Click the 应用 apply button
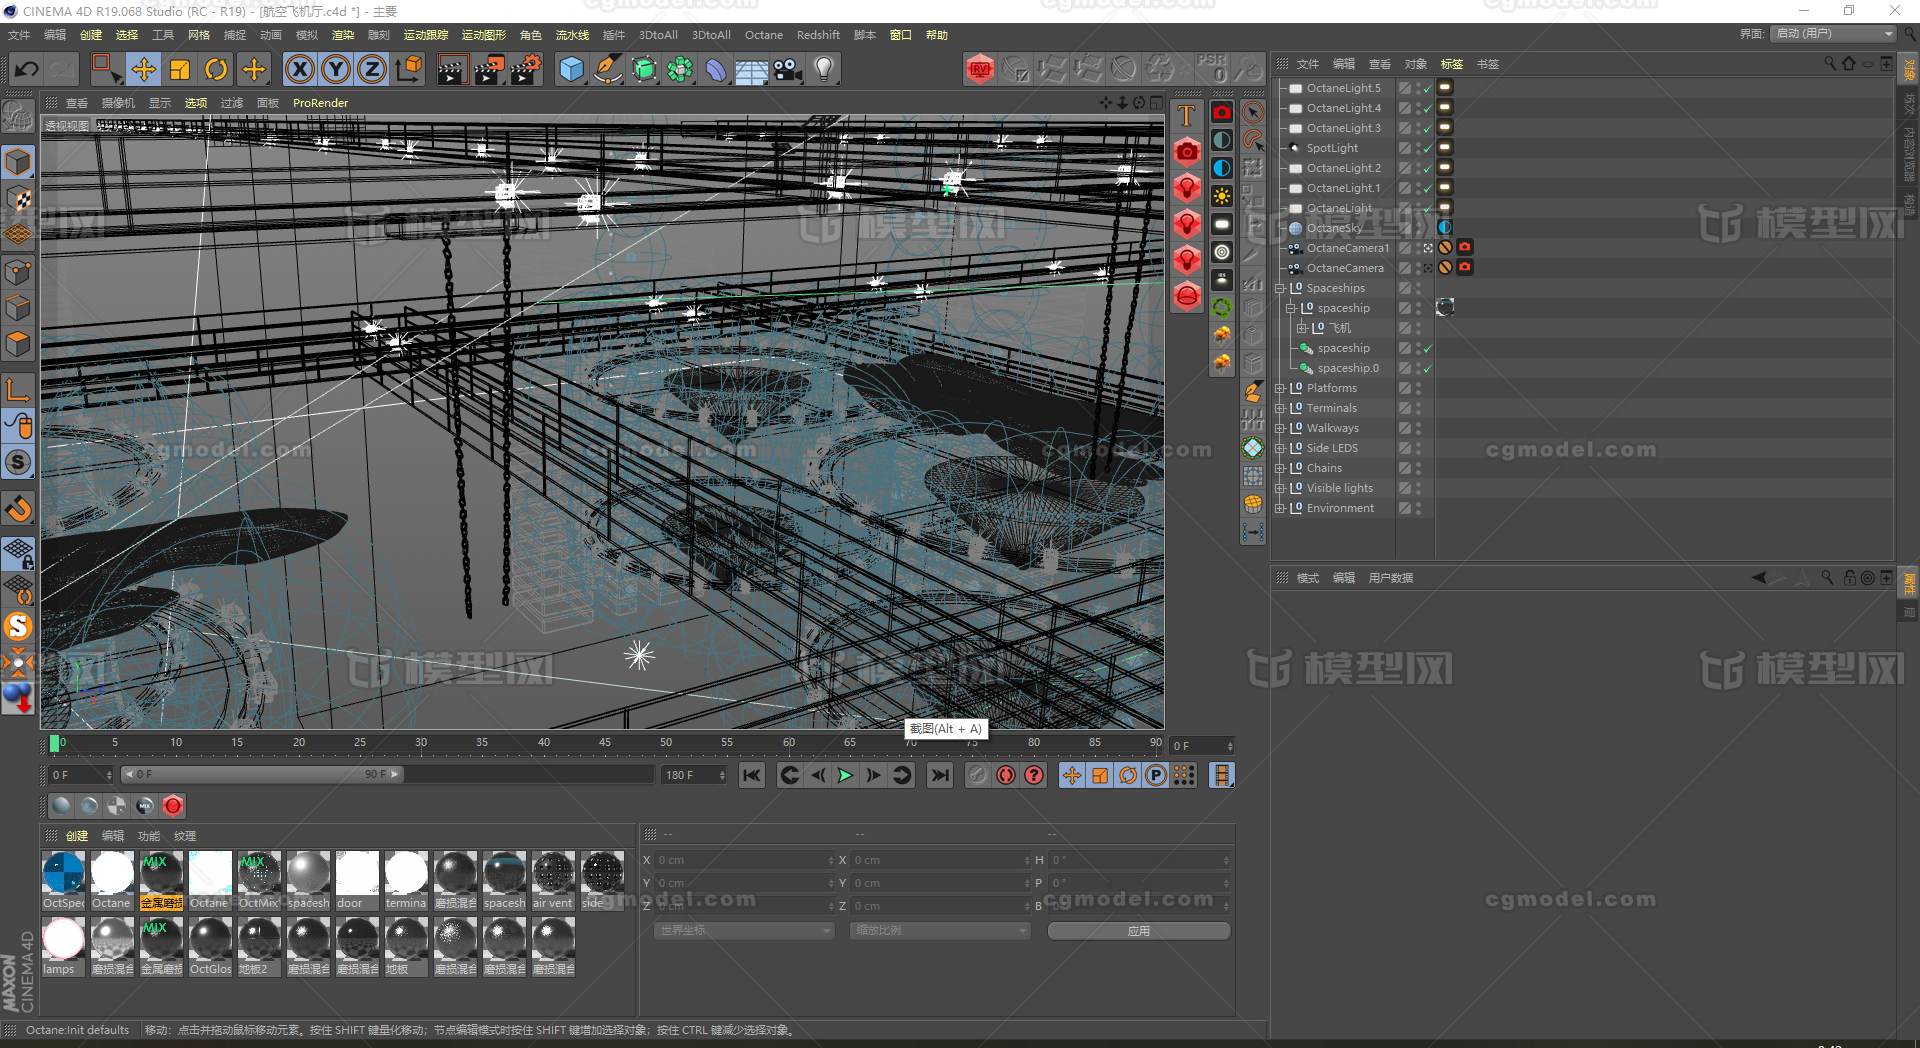This screenshot has width=1920, height=1048. (1139, 931)
